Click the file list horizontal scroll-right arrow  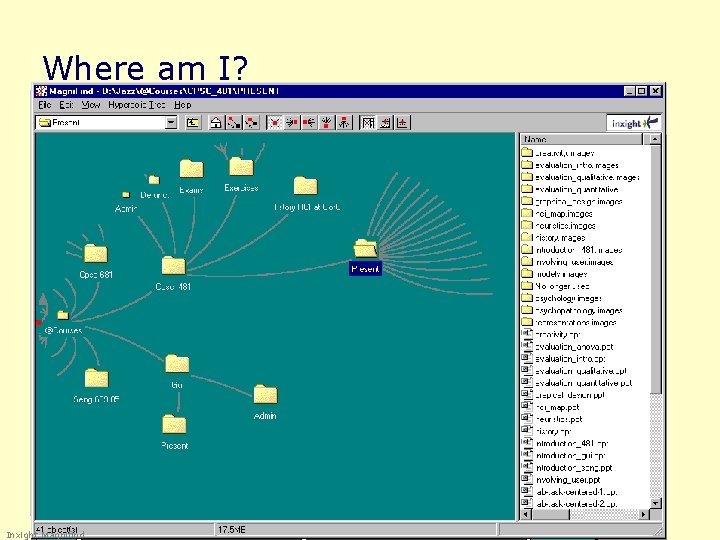point(644,514)
